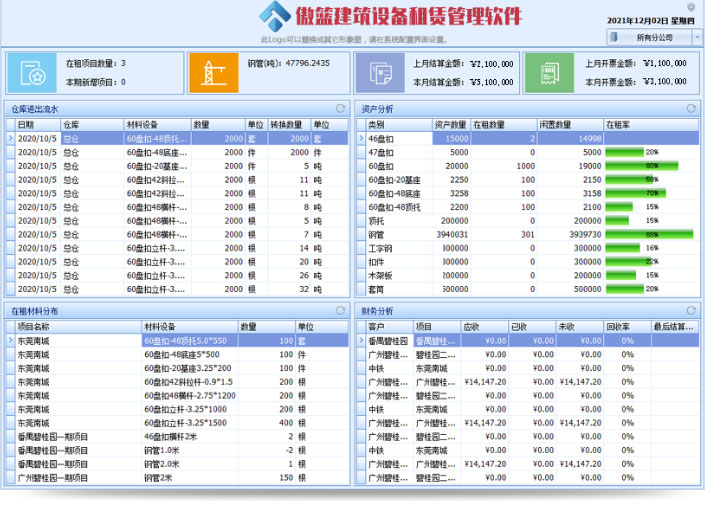Refresh the 财务分析 panel
Viewport: 705px width, 505px height.
pos(690,311)
